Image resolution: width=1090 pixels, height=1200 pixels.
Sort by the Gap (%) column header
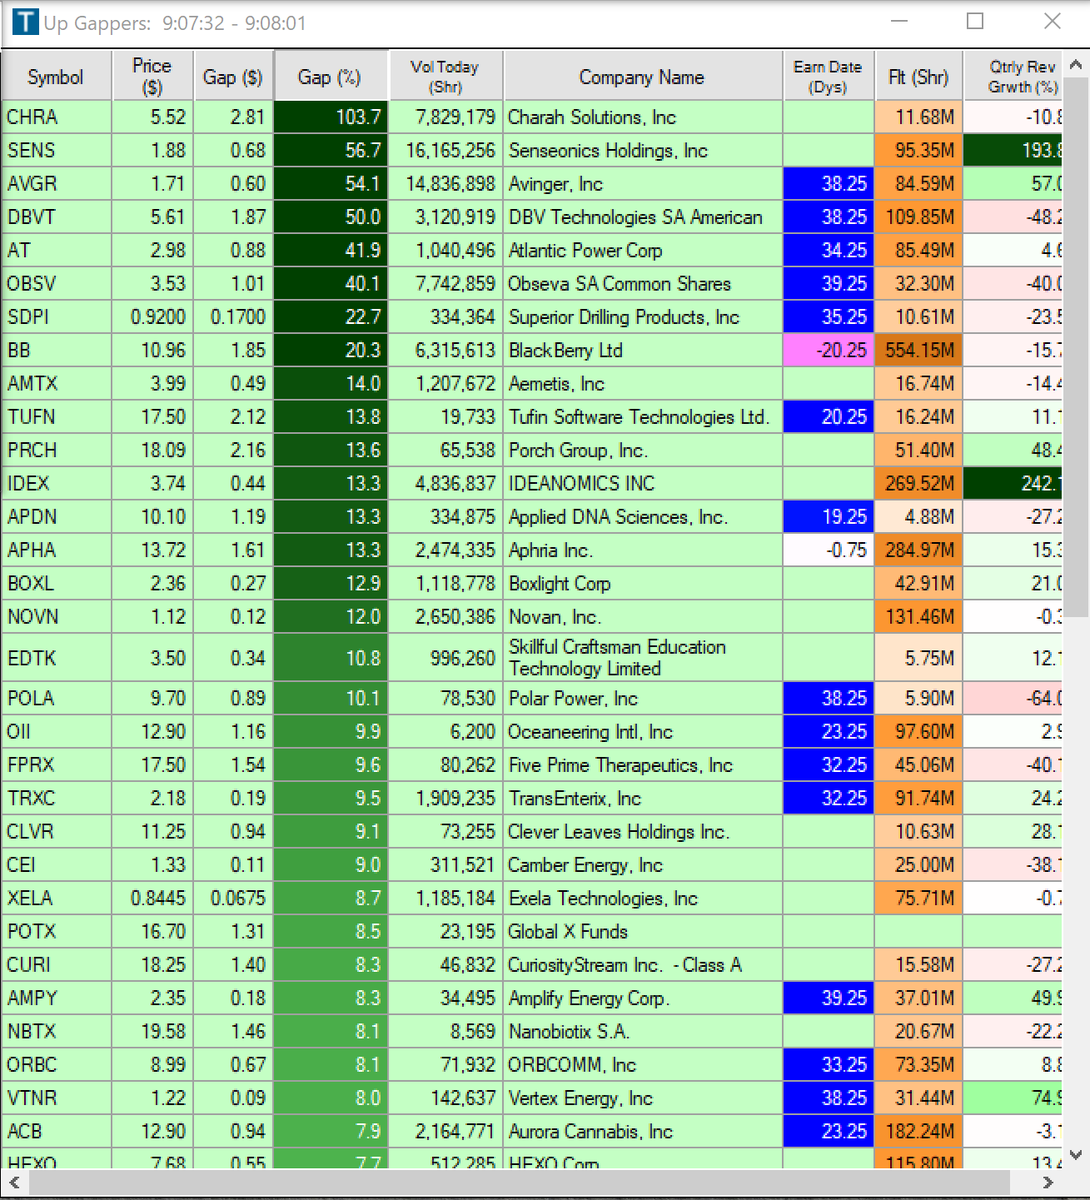coord(330,77)
